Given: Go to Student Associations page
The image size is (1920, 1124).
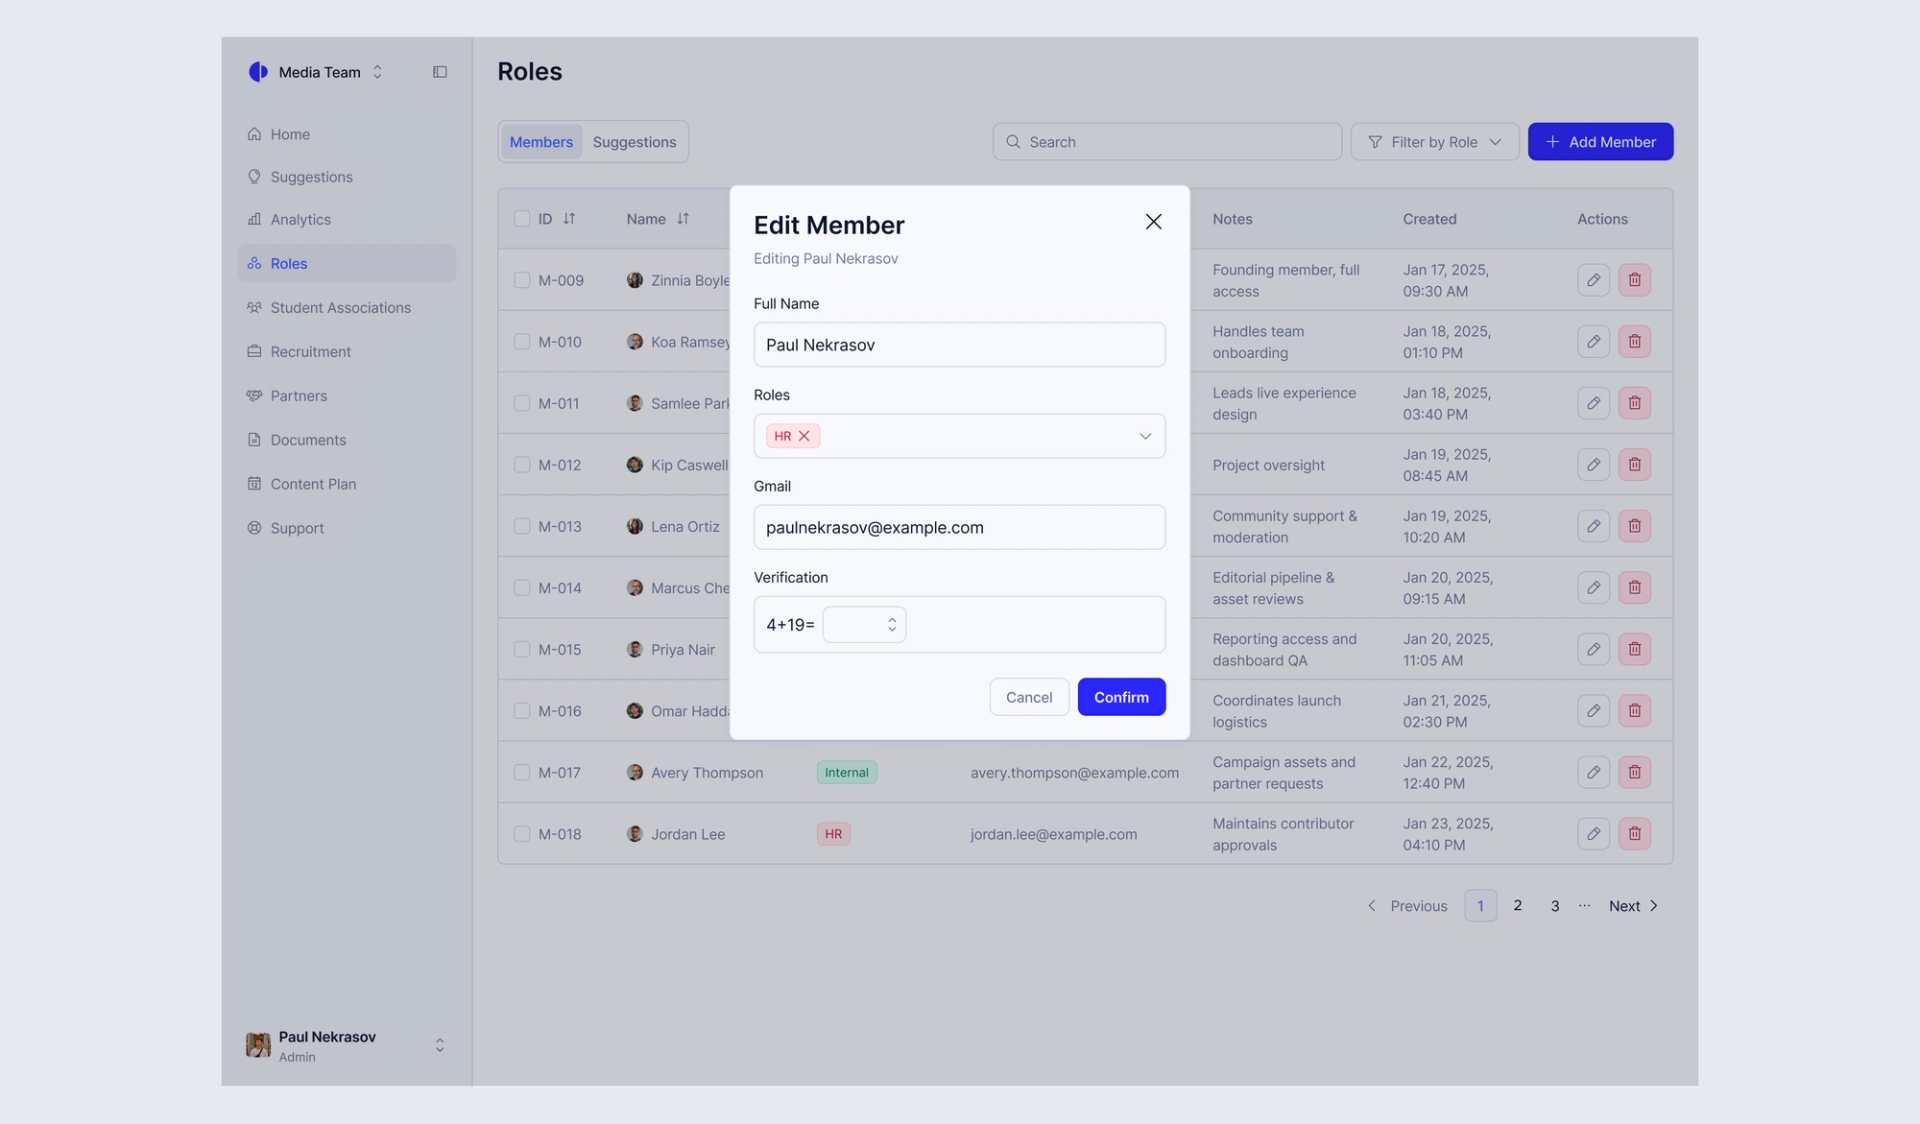Looking at the screenshot, I should tap(346, 308).
